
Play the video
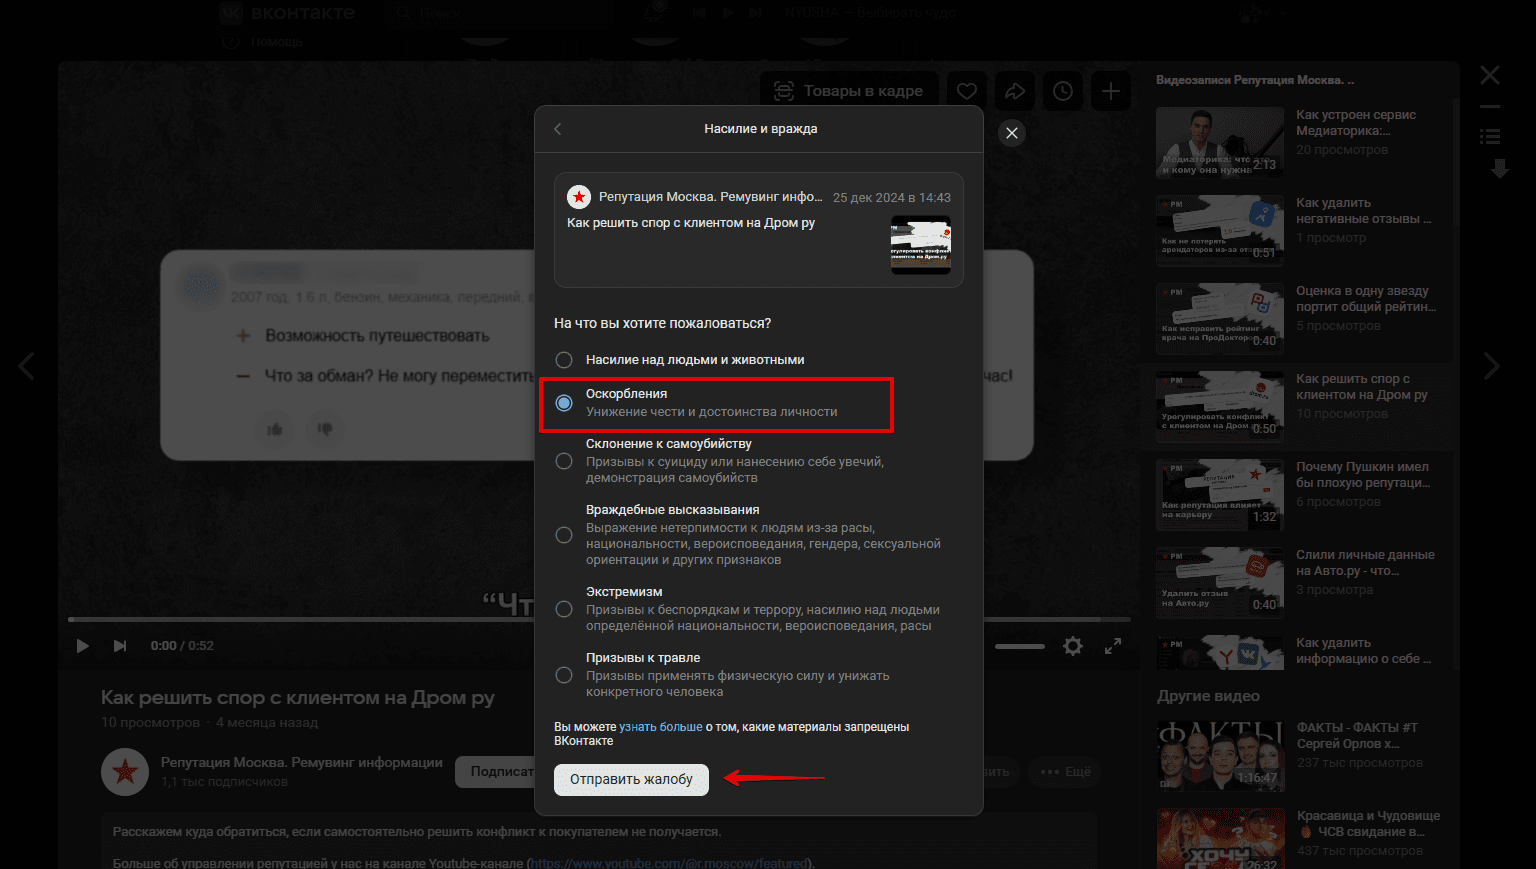[83, 646]
